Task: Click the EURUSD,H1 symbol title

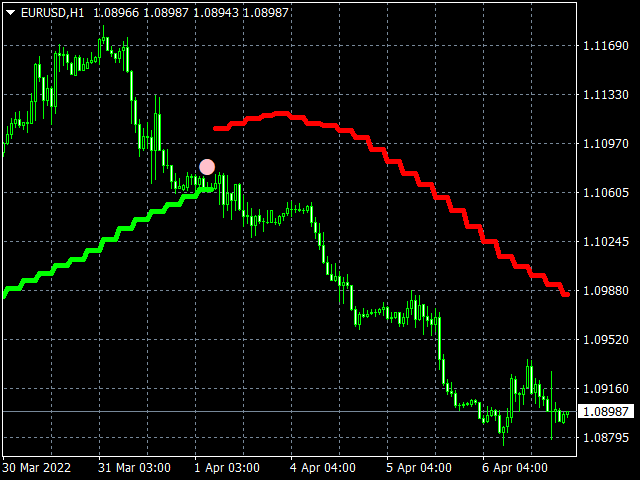Action: (53, 13)
